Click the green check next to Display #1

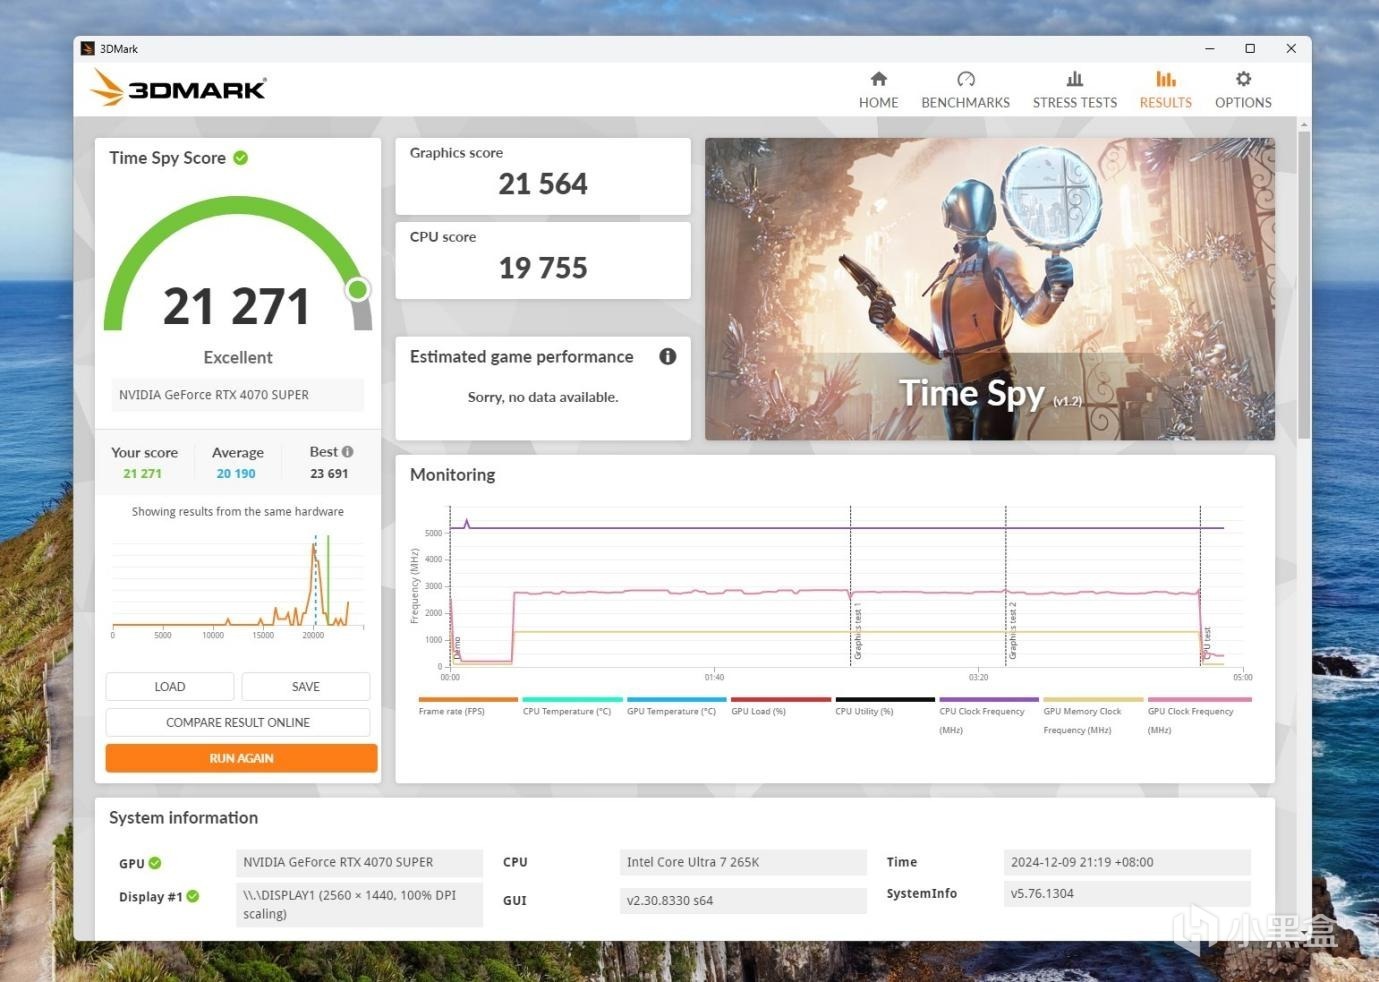click(193, 896)
